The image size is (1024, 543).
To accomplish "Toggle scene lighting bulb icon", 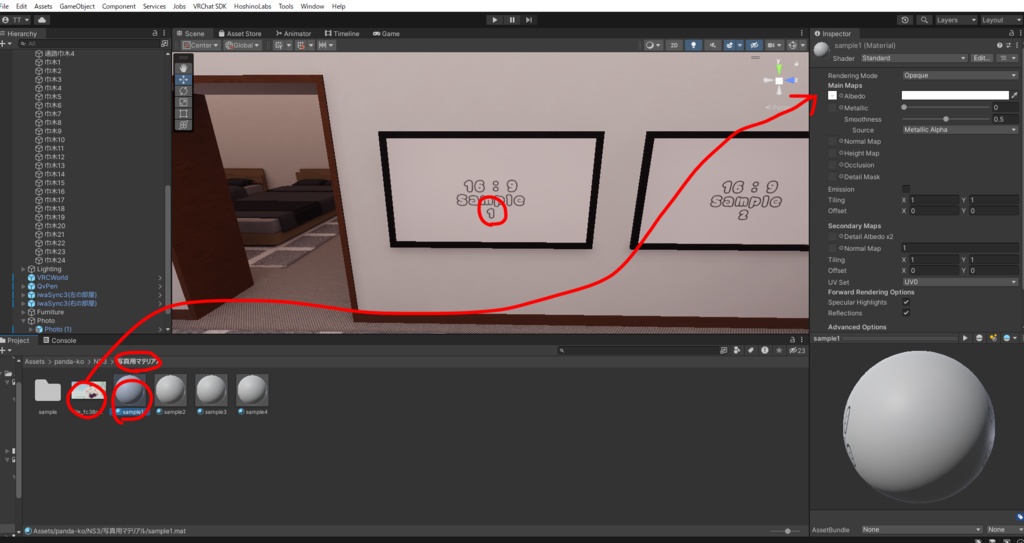I will click(693, 45).
